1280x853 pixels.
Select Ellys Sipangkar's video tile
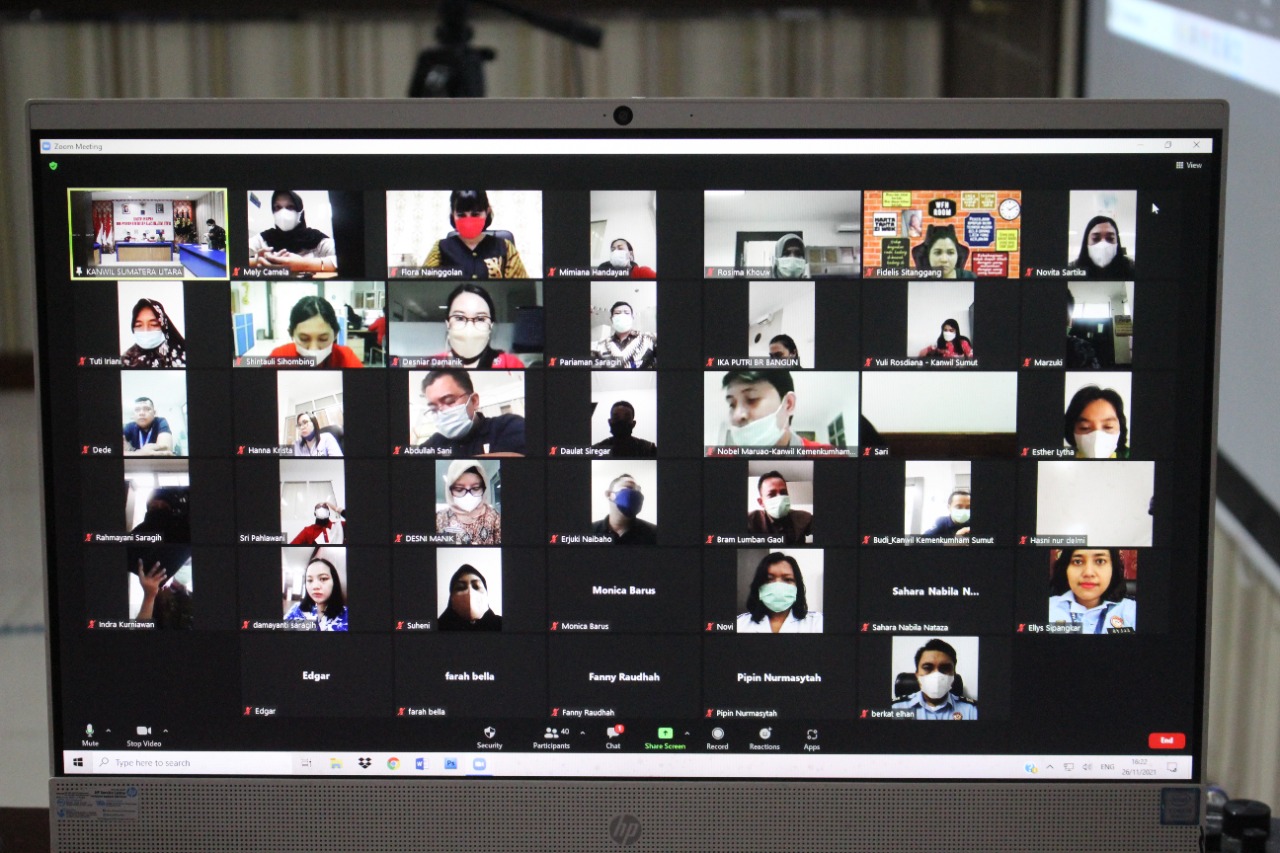[x=1092, y=590]
